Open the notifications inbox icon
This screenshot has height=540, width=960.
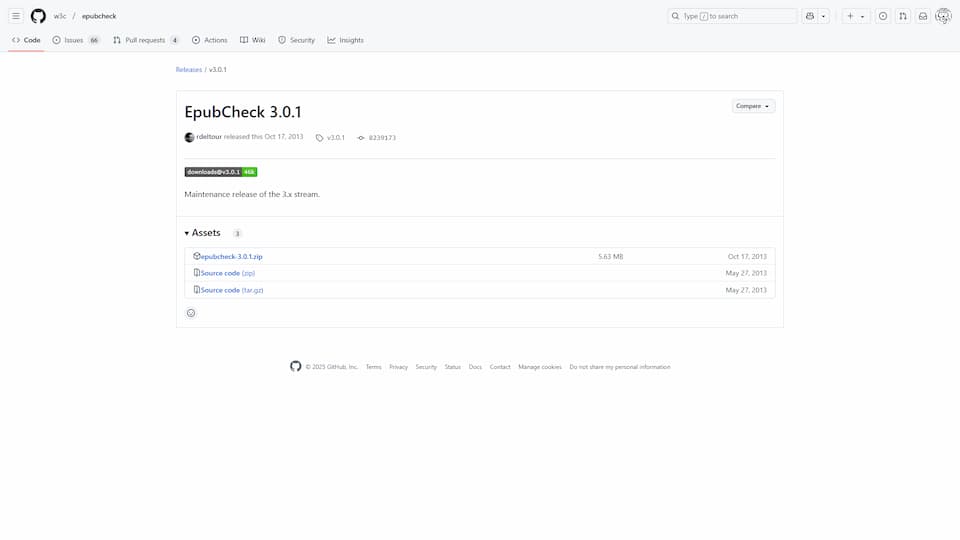pyautogui.click(x=923, y=16)
